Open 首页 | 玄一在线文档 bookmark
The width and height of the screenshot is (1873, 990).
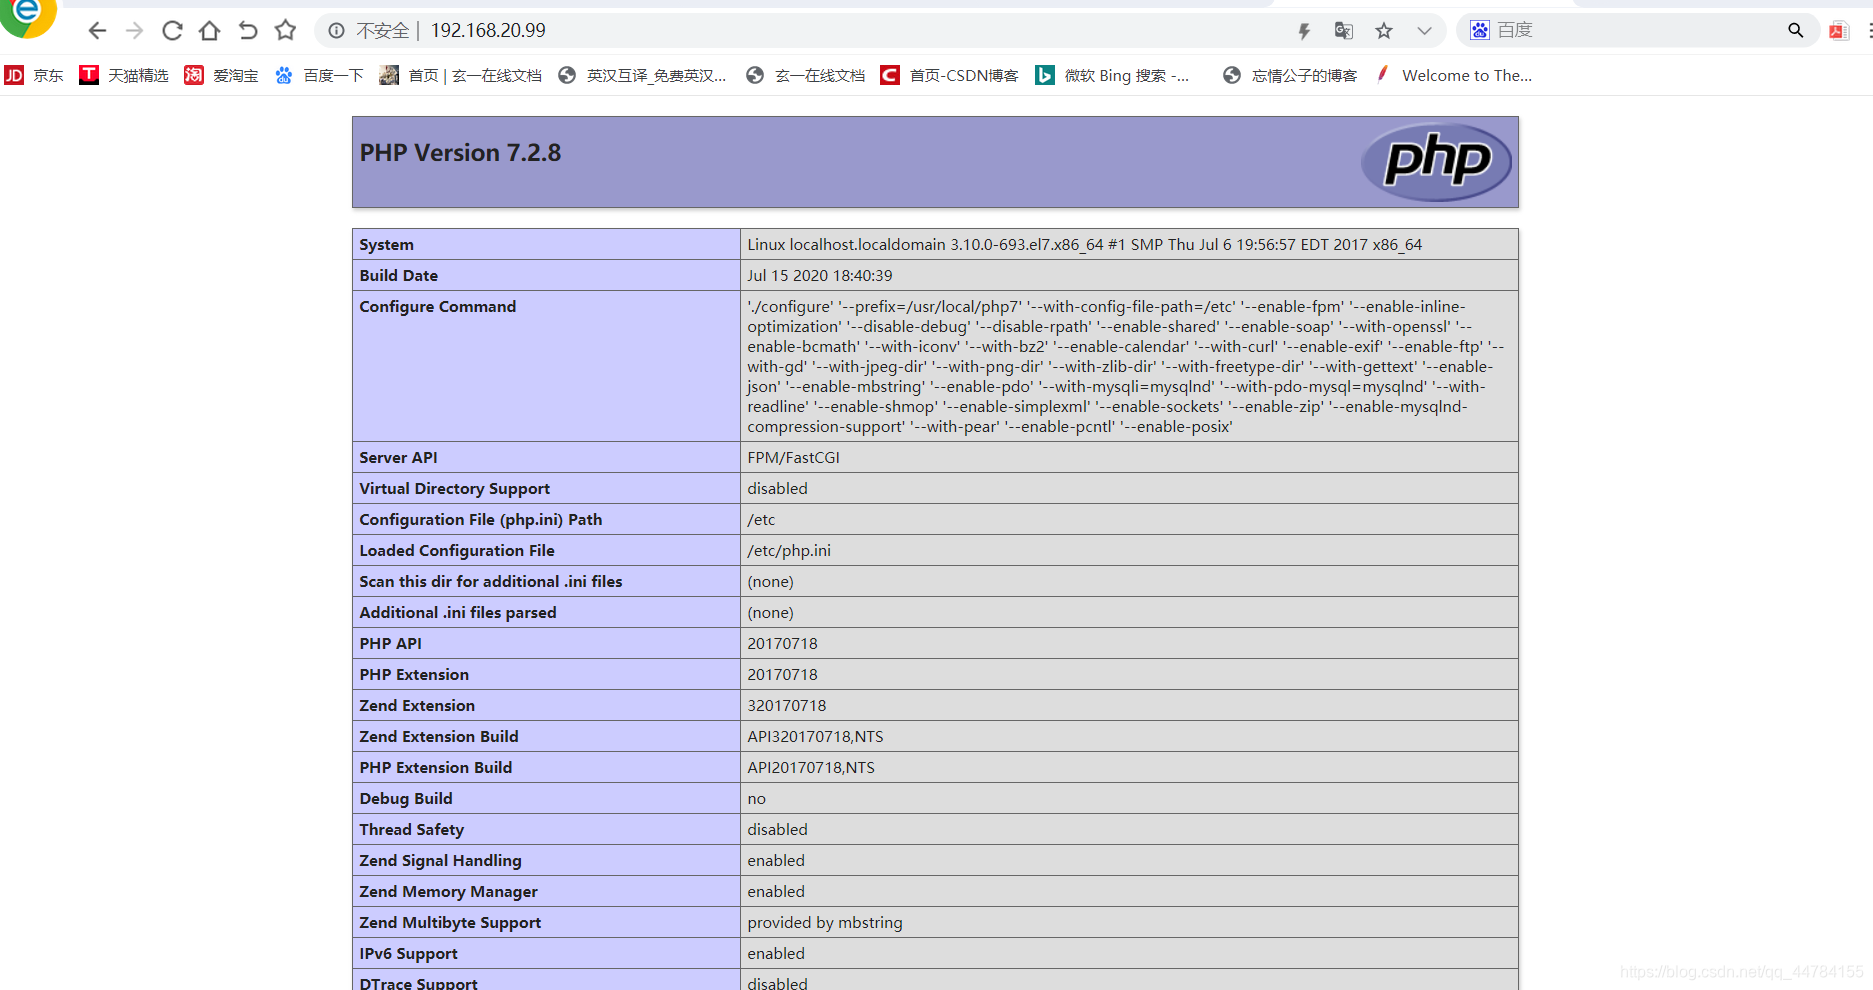tap(461, 75)
